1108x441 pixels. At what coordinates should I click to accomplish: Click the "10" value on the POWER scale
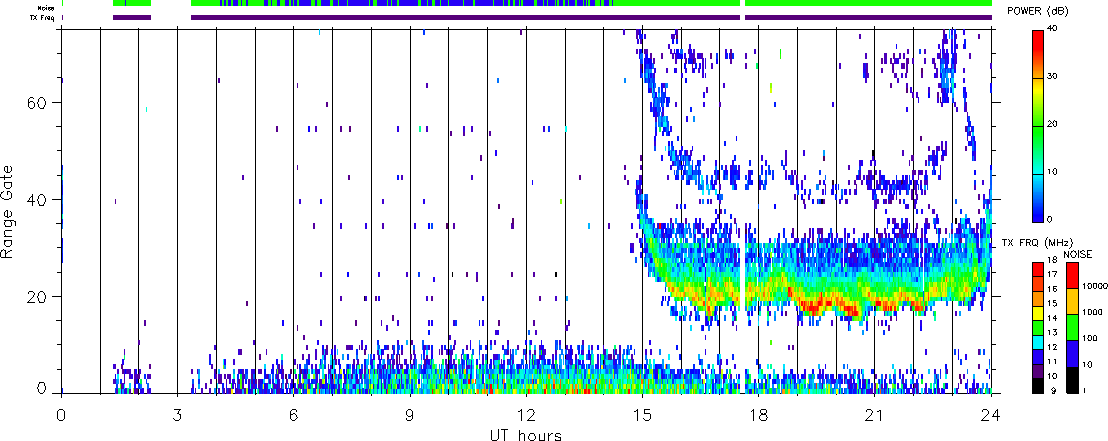click(1054, 172)
